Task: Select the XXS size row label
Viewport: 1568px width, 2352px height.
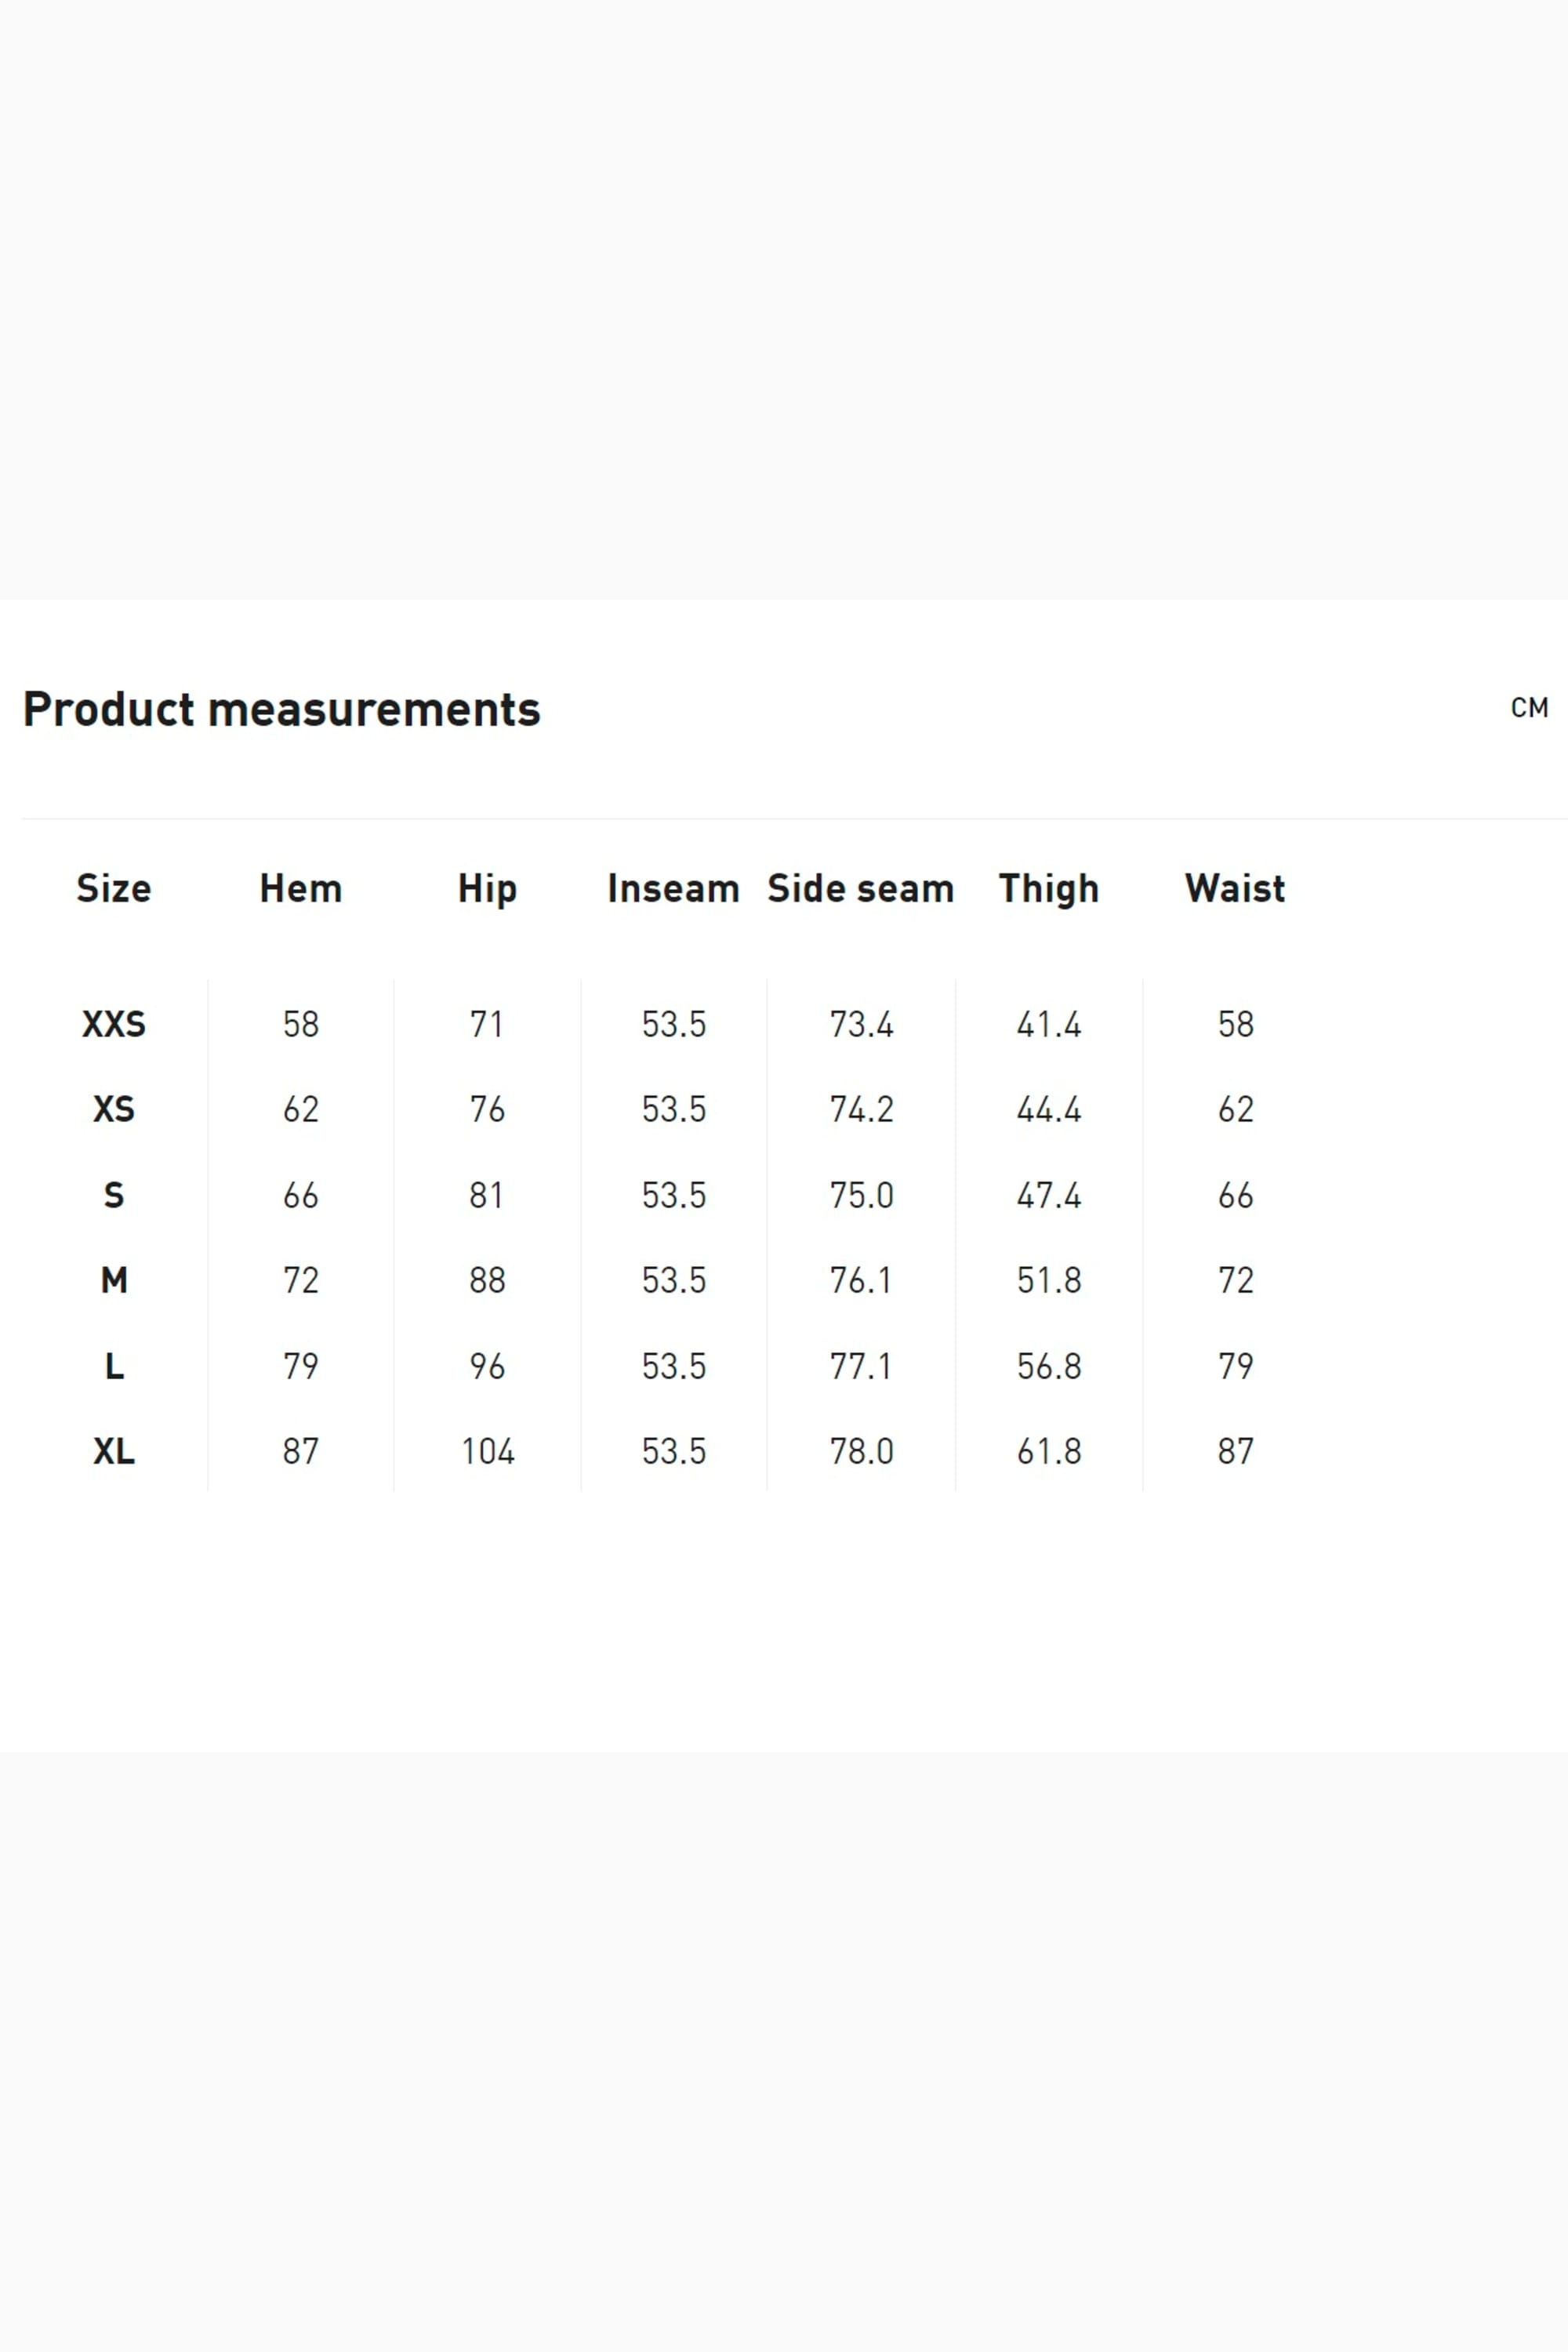Action: pos(114,1024)
